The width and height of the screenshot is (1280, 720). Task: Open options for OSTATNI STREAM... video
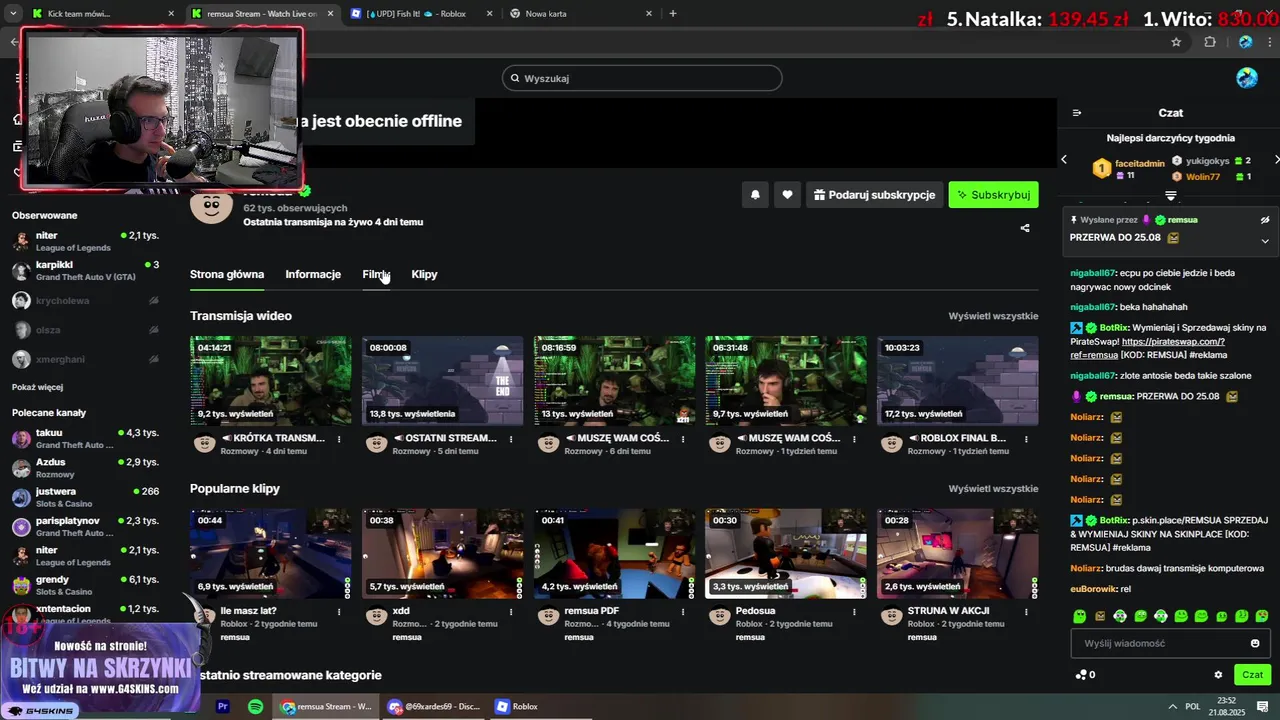[x=511, y=439]
